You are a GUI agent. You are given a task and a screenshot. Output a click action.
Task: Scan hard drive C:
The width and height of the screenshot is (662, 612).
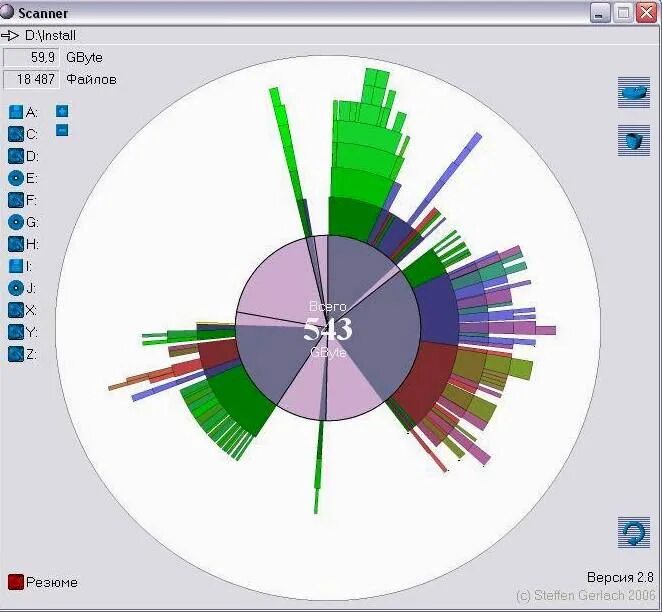click(16, 134)
